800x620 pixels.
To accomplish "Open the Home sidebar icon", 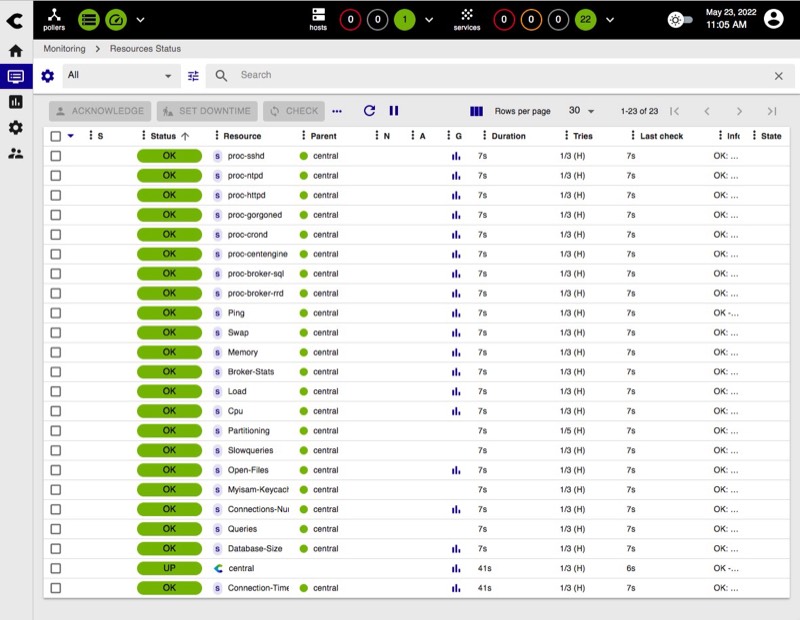I will coord(15,51).
